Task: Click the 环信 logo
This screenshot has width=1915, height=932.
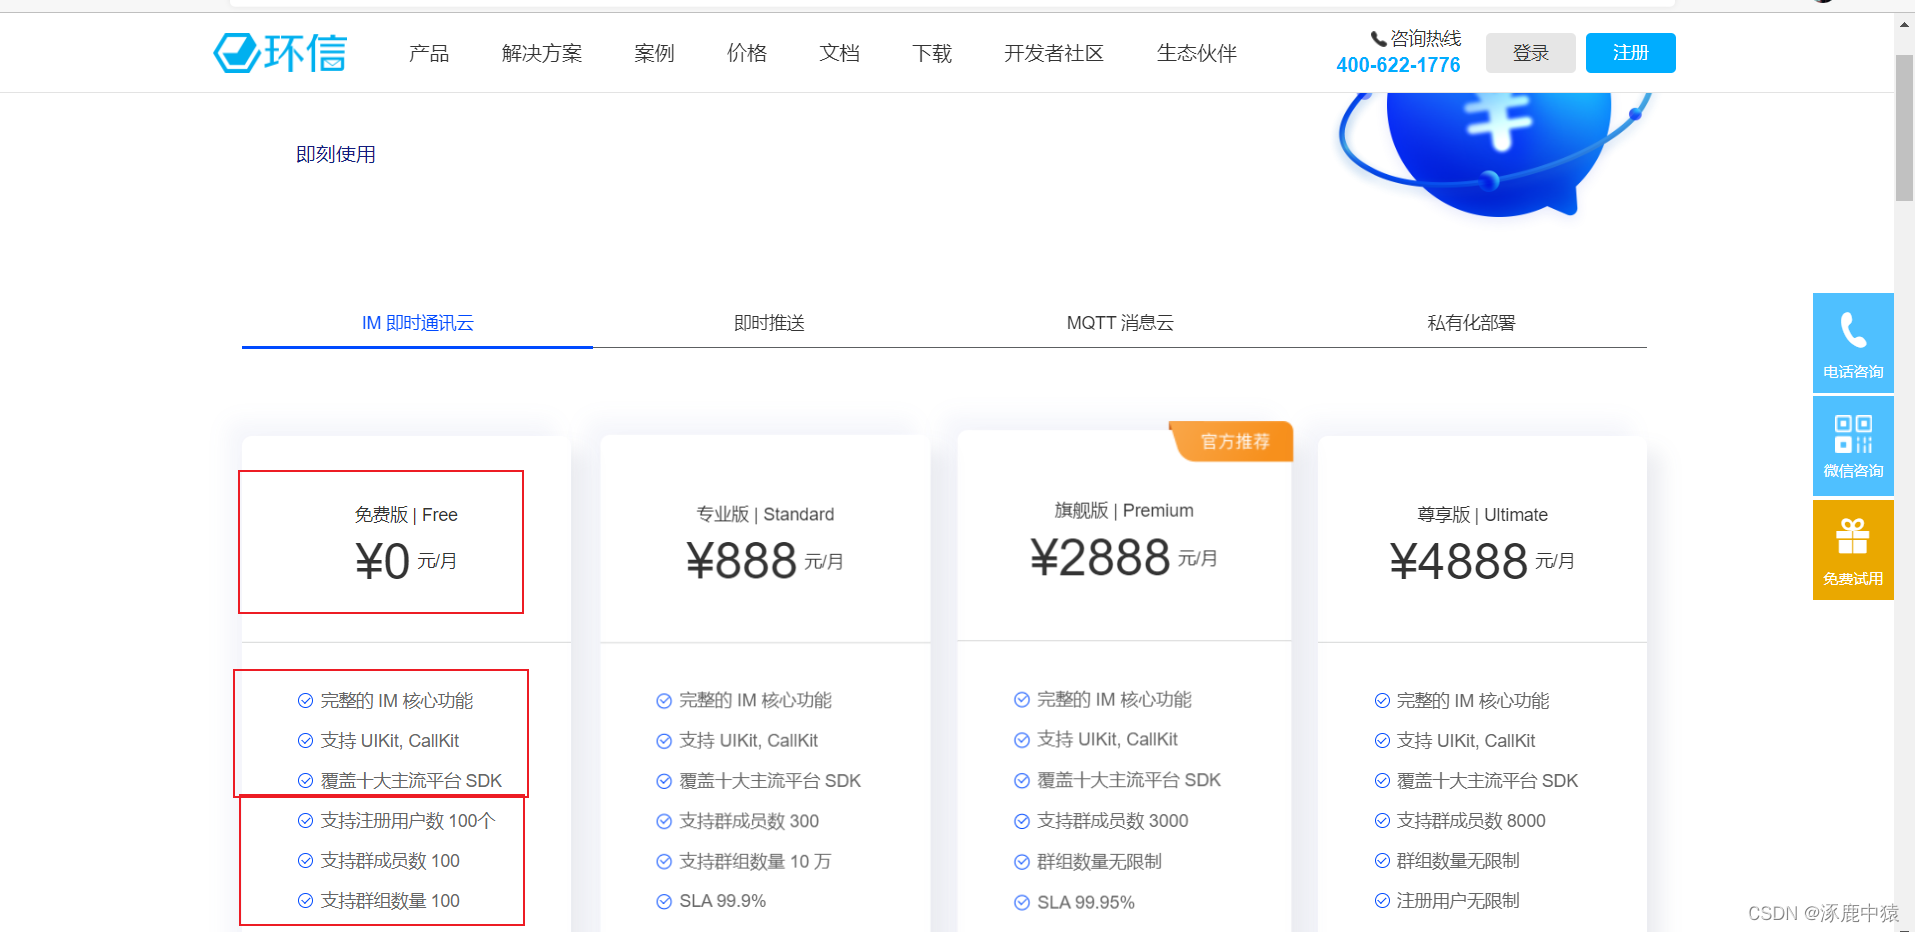Action: (x=280, y=53)
